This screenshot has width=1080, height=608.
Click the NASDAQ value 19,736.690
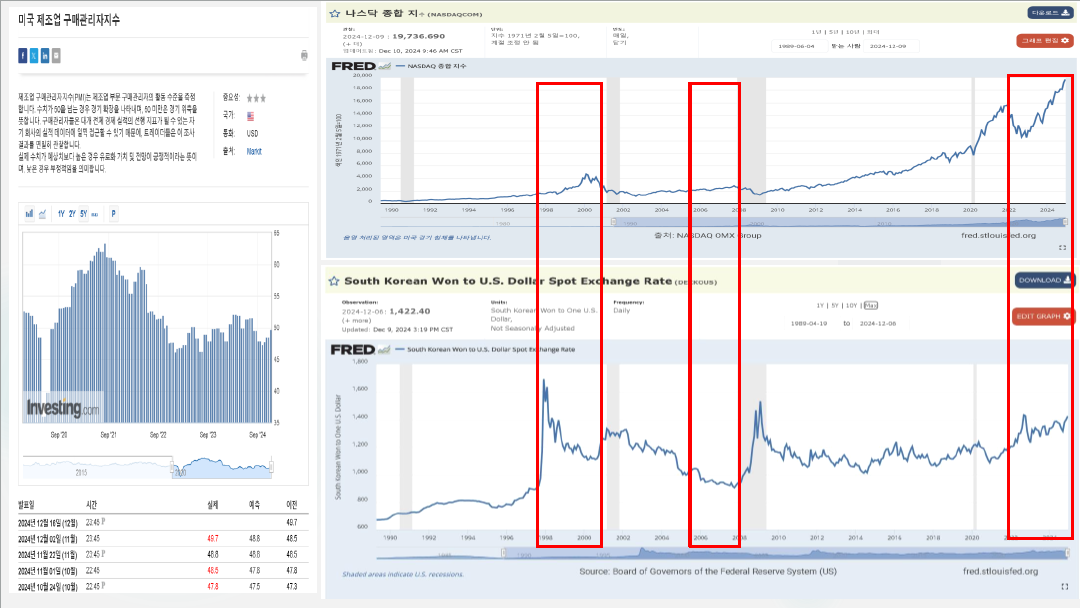click(x=418, y=36)
